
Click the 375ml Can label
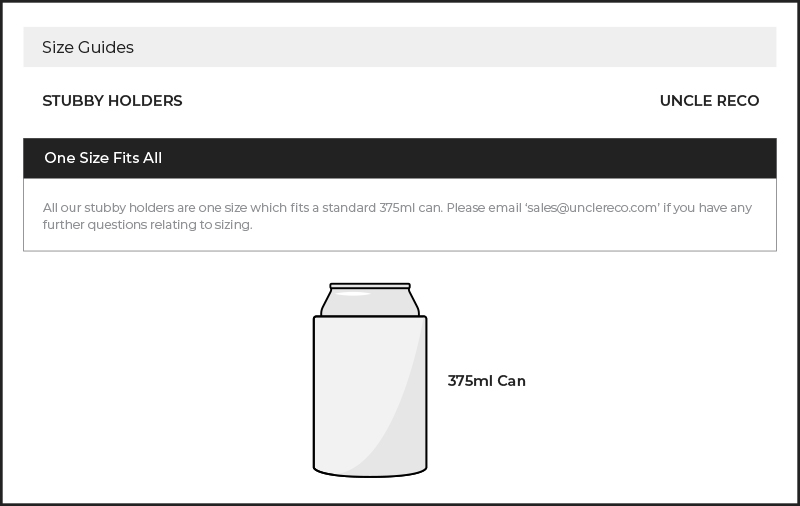[487, 381]
